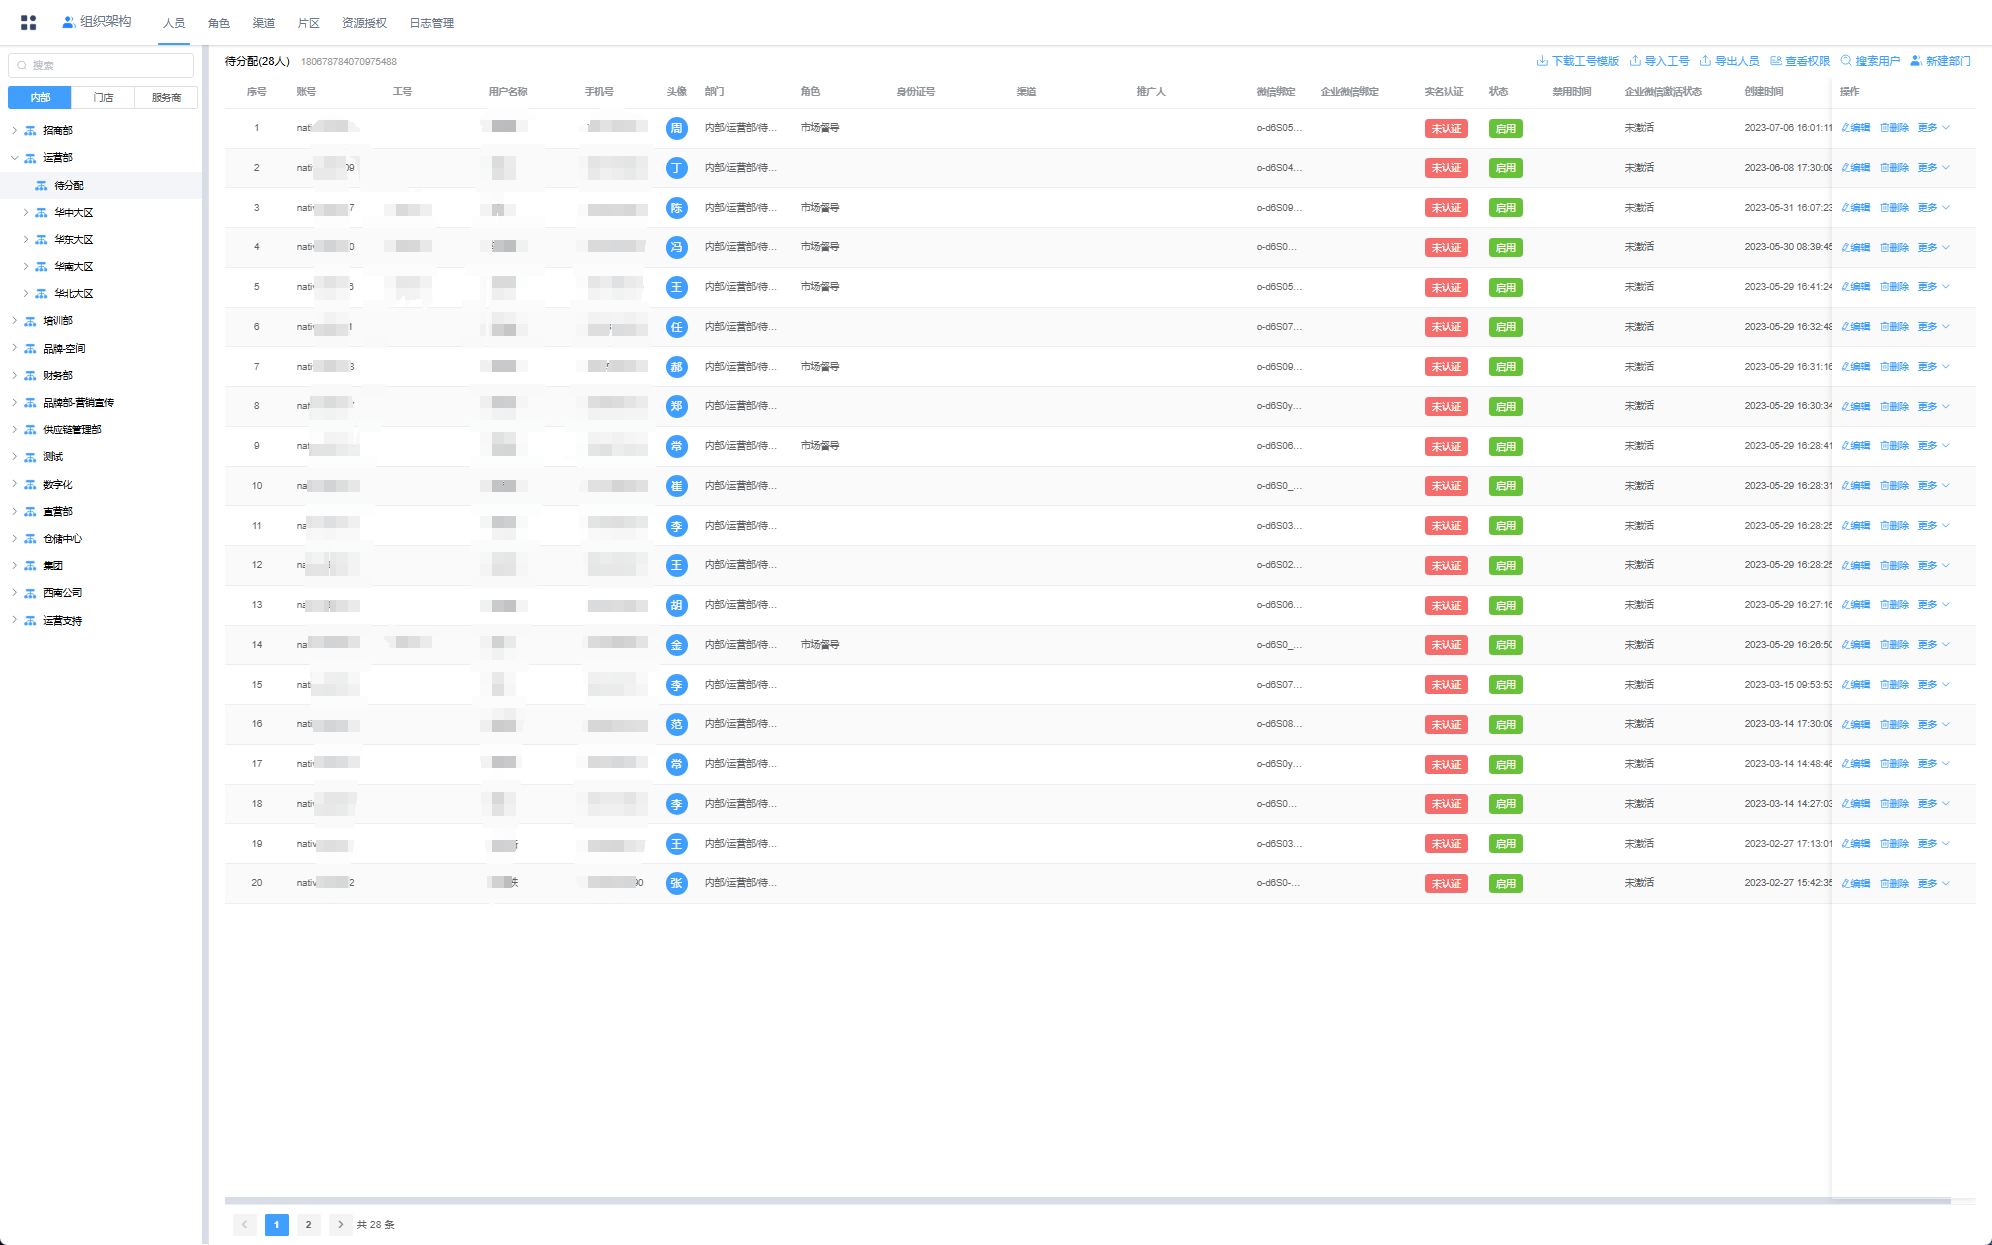Collapse the 运营部 tree node
1992x1245 pixels.
14,157
